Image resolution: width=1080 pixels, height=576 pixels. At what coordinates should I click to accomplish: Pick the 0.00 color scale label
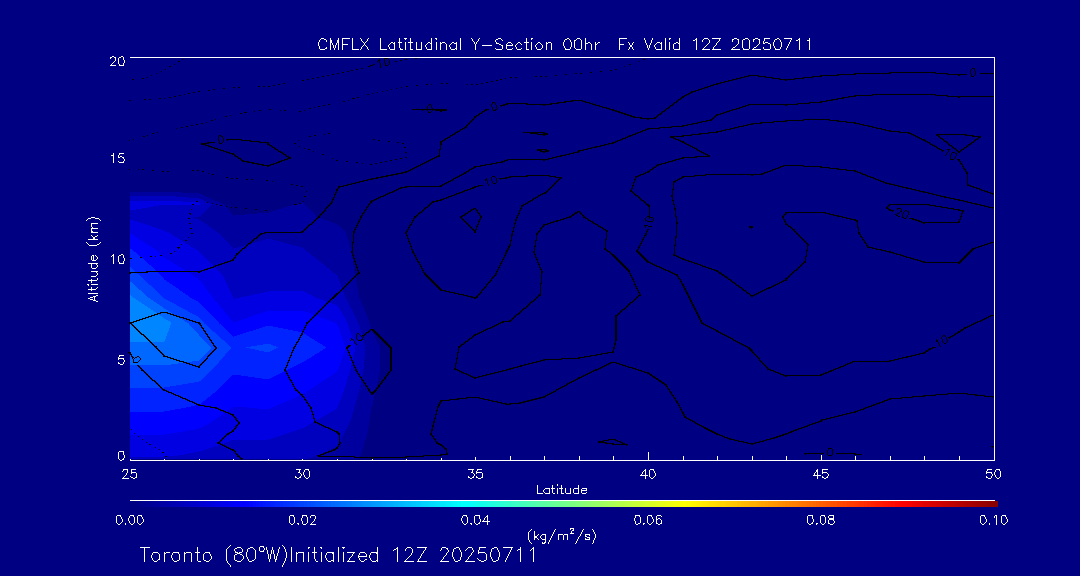tap(129, 520)
